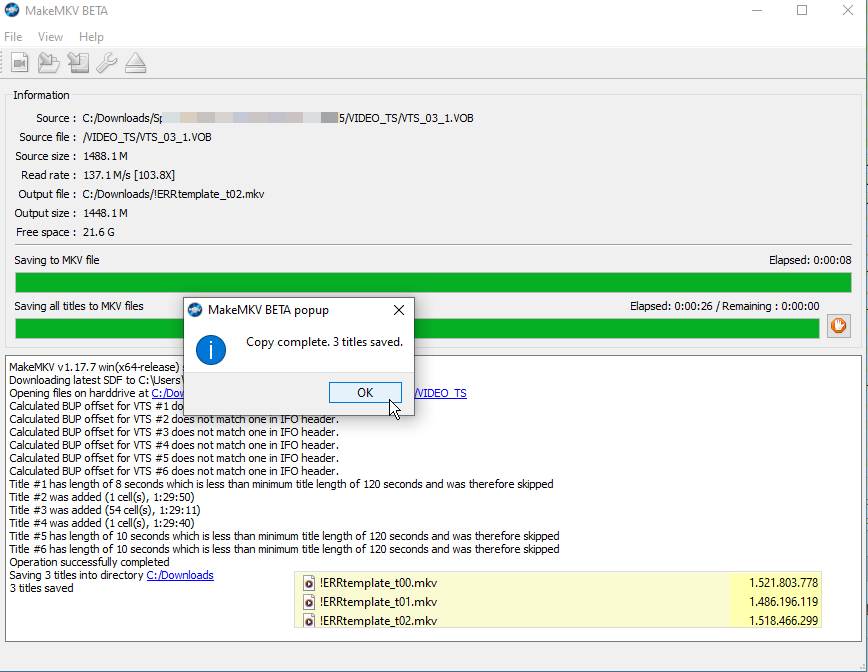Screen dimensions: 868x672
Task: Click the Output file path value
Action: tap(173, 194)
